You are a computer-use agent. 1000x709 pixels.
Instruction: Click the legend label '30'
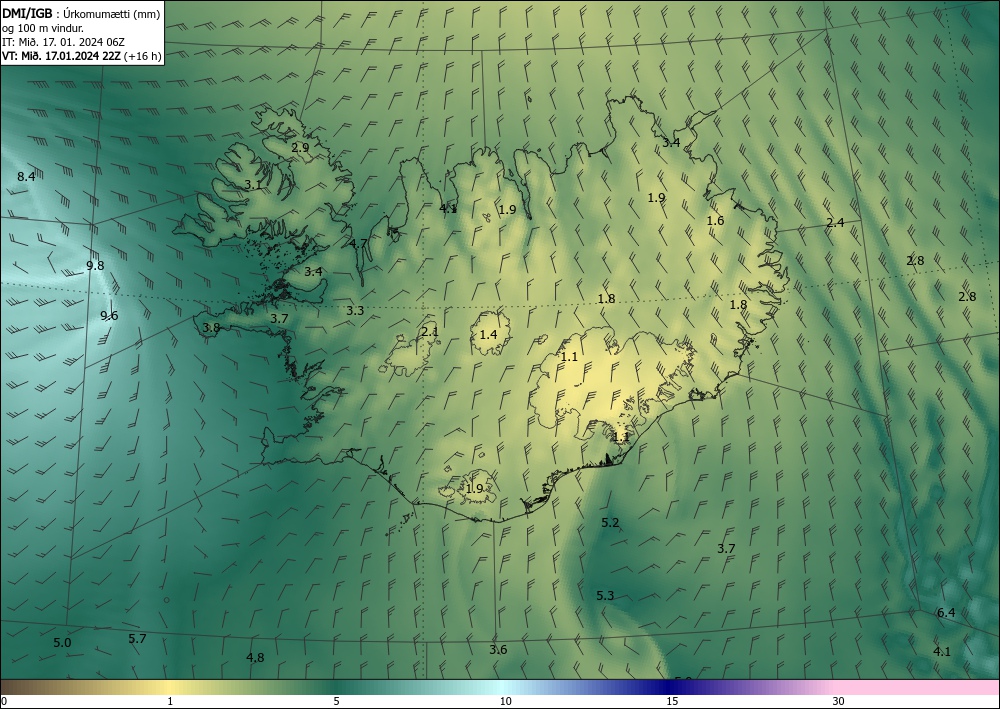[x=839, y=702]
